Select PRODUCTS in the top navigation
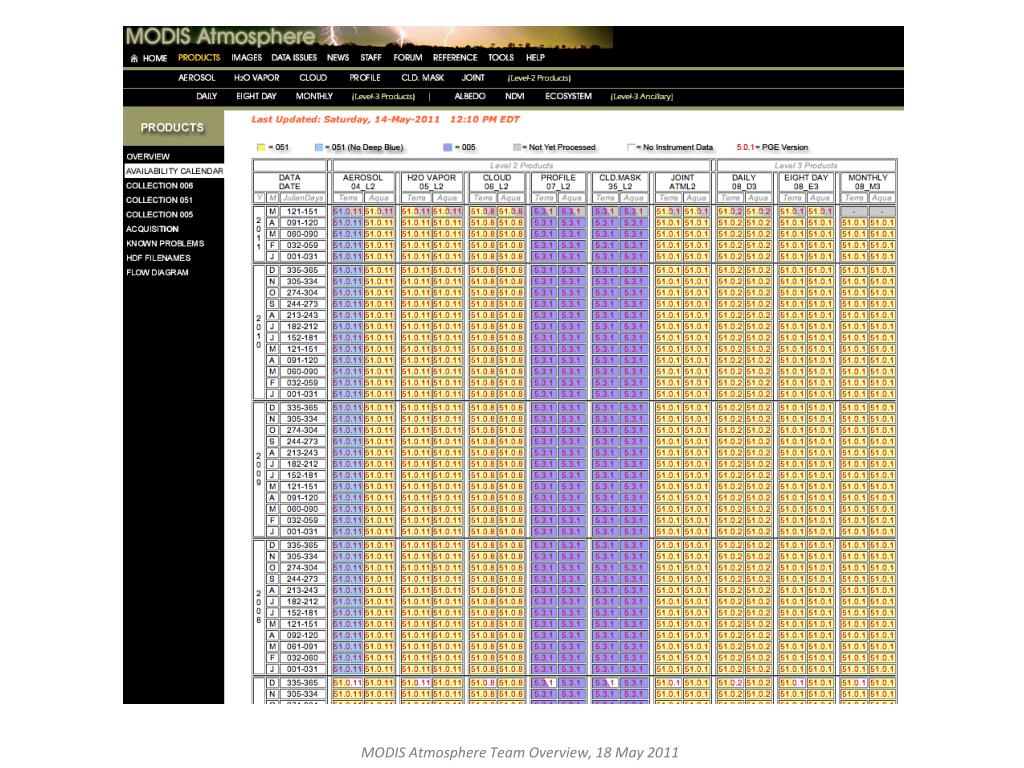This screenshot has width=1024, height=768. click(199, 57)
